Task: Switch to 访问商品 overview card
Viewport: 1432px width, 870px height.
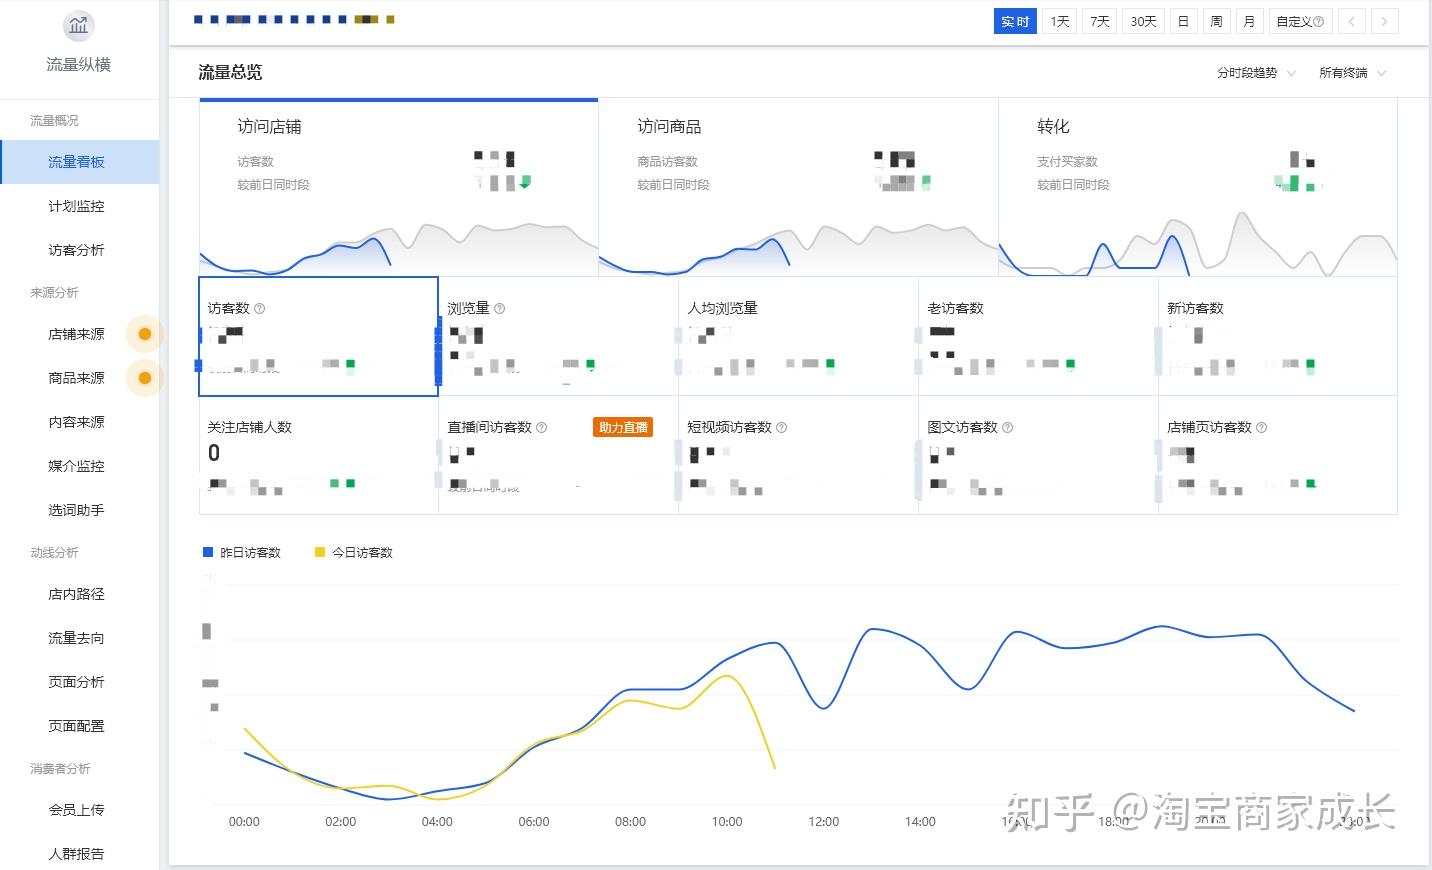Action: [798, 188]
